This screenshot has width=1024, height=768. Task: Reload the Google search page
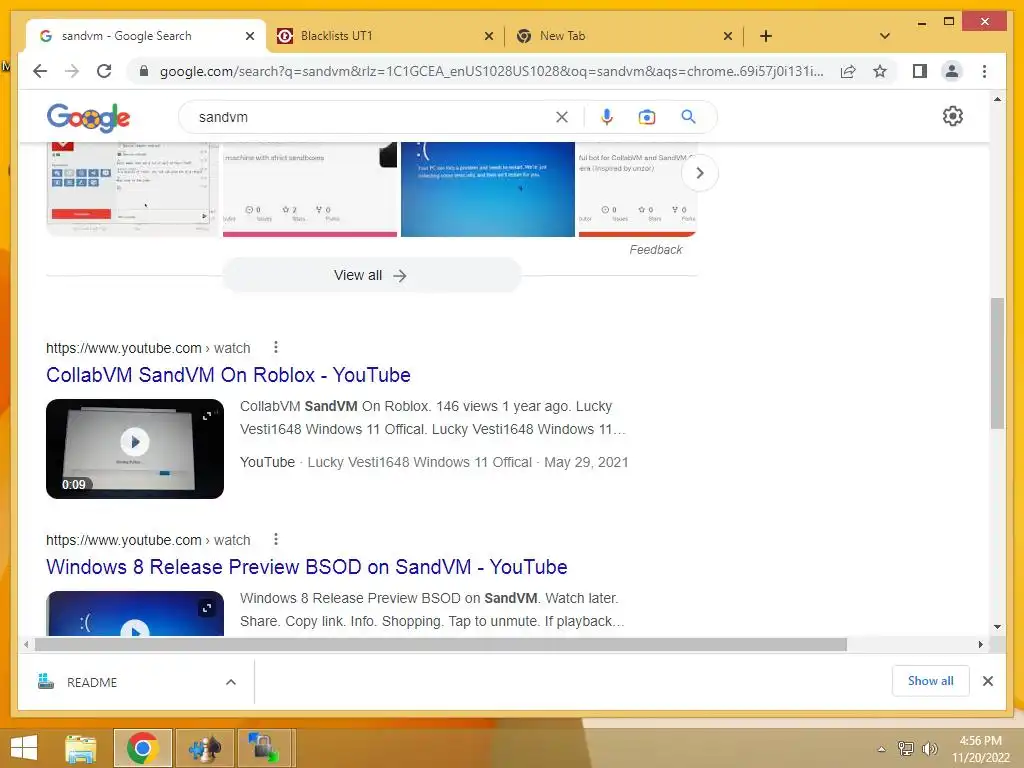[104, 71]
